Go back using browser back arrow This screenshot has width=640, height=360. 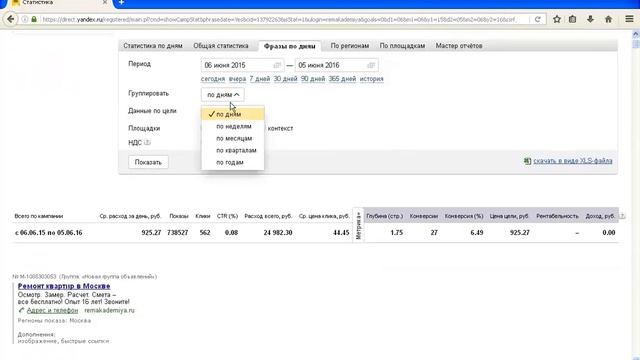(x=11, y=19)
